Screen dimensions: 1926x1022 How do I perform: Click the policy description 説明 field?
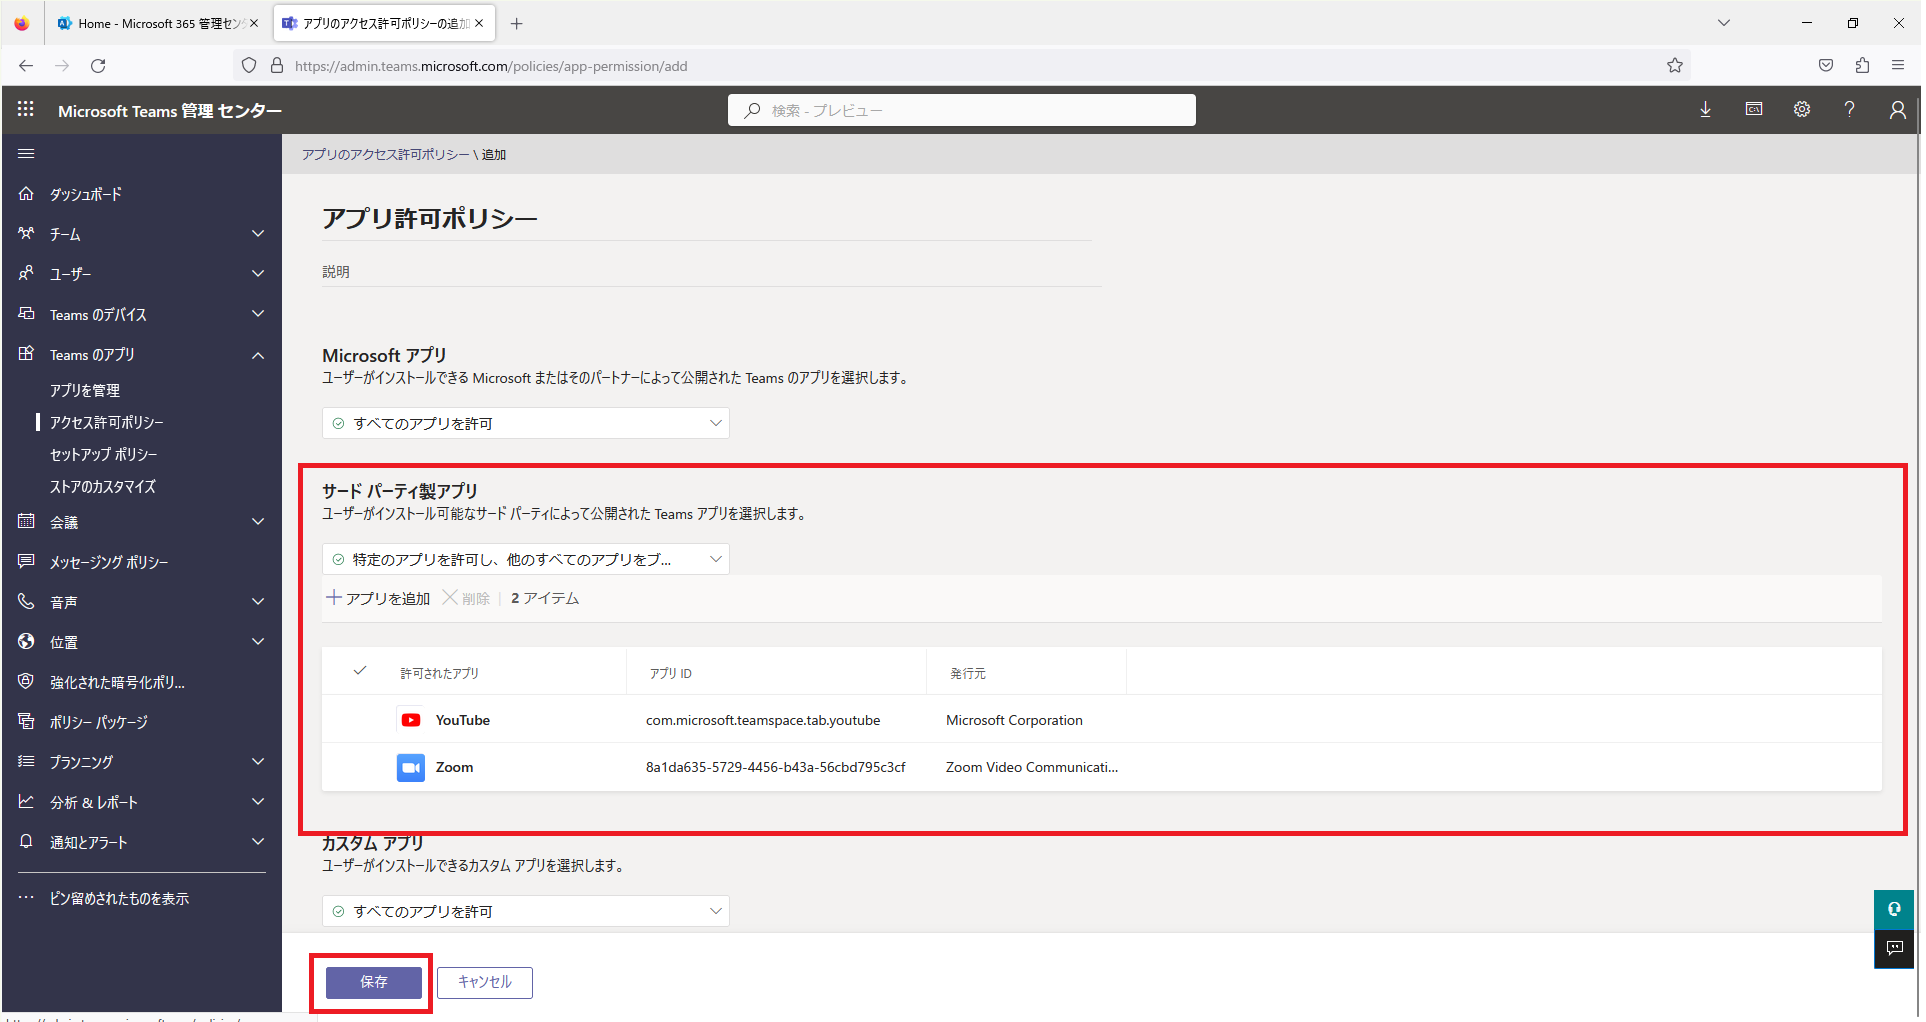712,272
